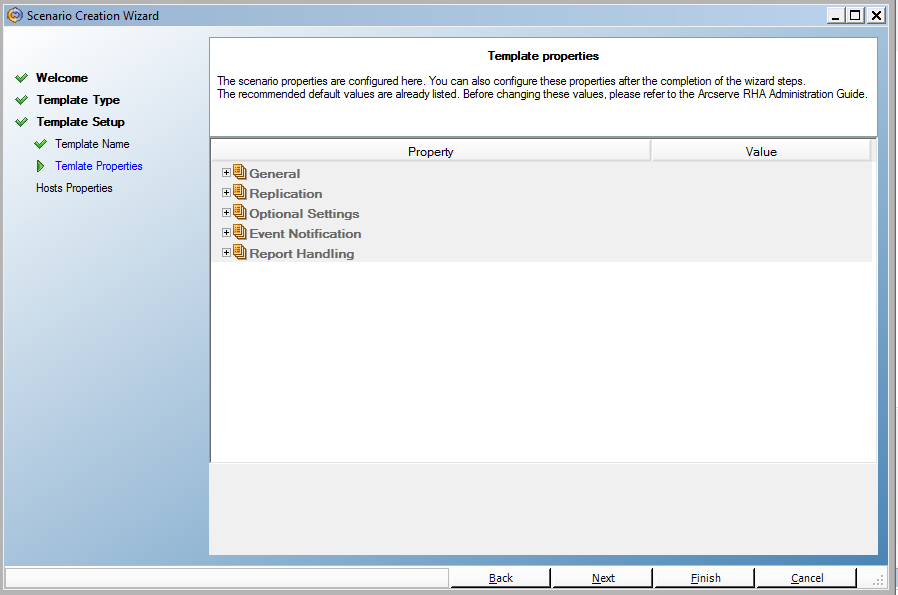Click the green checkmark beside Template Setup
This screenshot has height=595, width=898.
[22, 121]
